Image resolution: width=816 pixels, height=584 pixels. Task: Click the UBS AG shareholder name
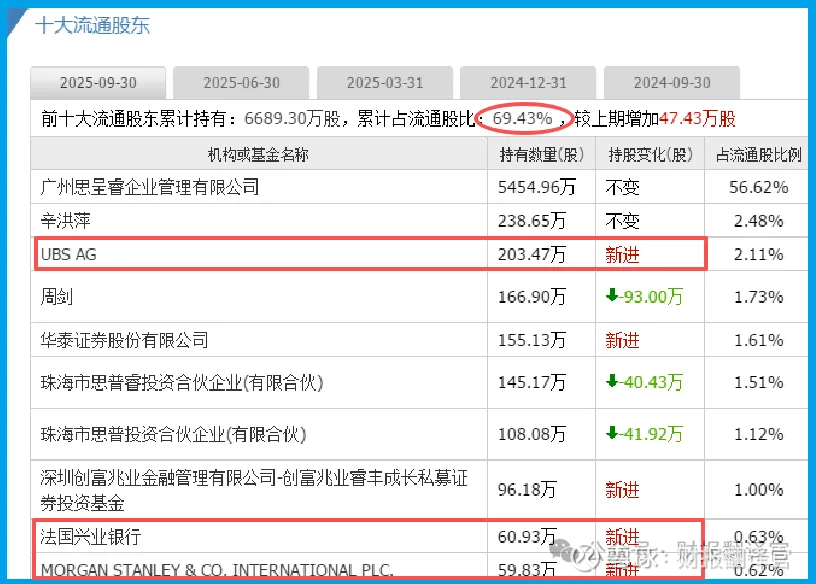pos(69,254)
